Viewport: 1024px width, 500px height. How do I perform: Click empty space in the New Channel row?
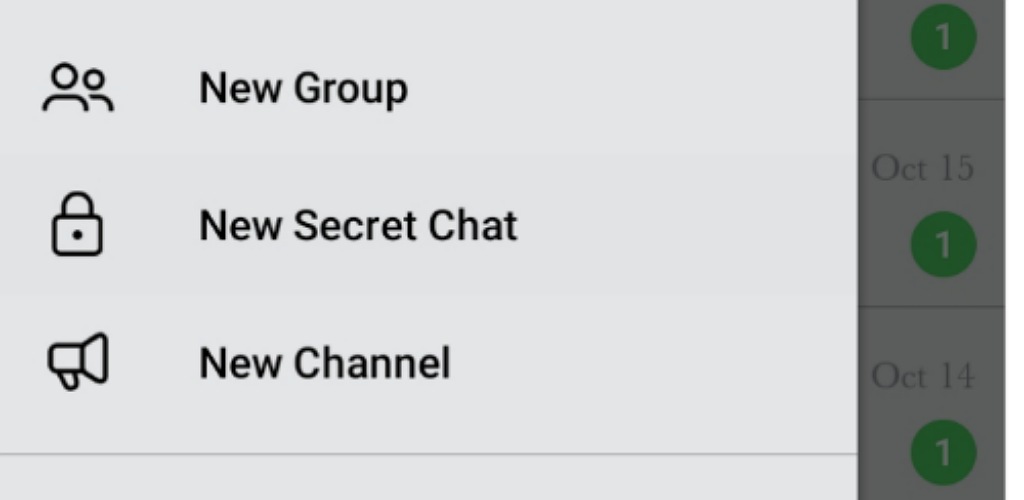pos(653,362)
